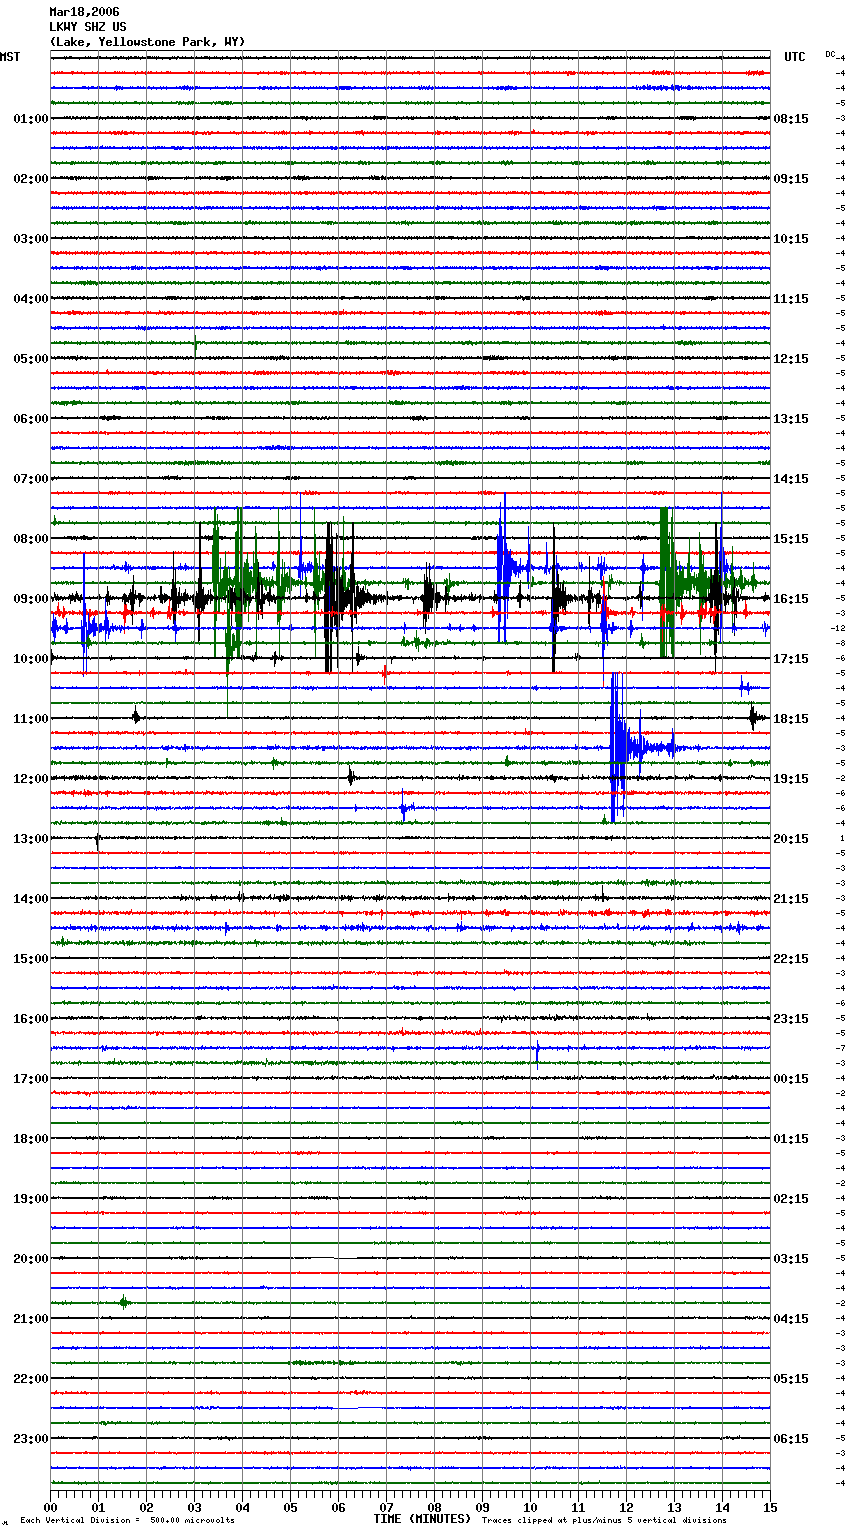
Task: Select the 20:00 MST time label
Action: pyautogui.click(x=31, y=1259)
